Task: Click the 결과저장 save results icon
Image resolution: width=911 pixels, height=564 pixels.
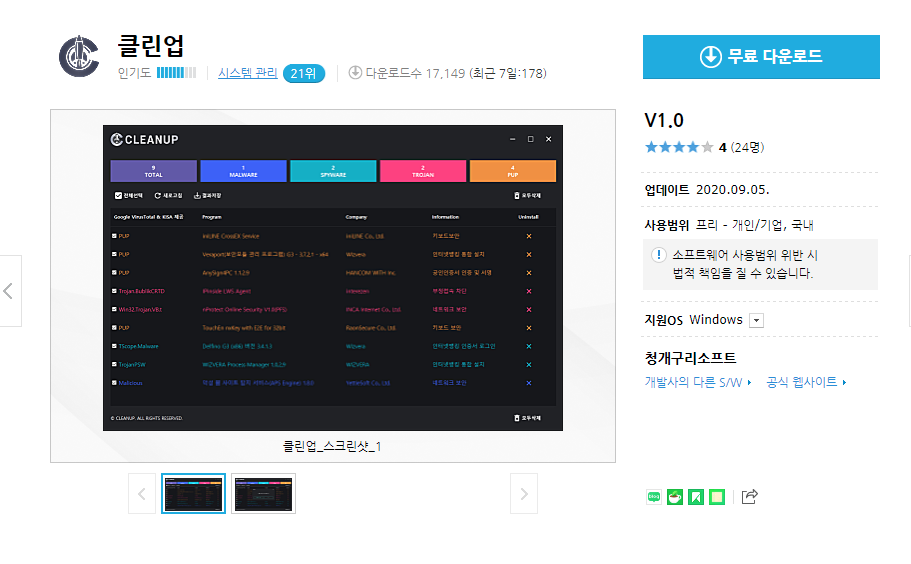Action: tap(197, 196)
